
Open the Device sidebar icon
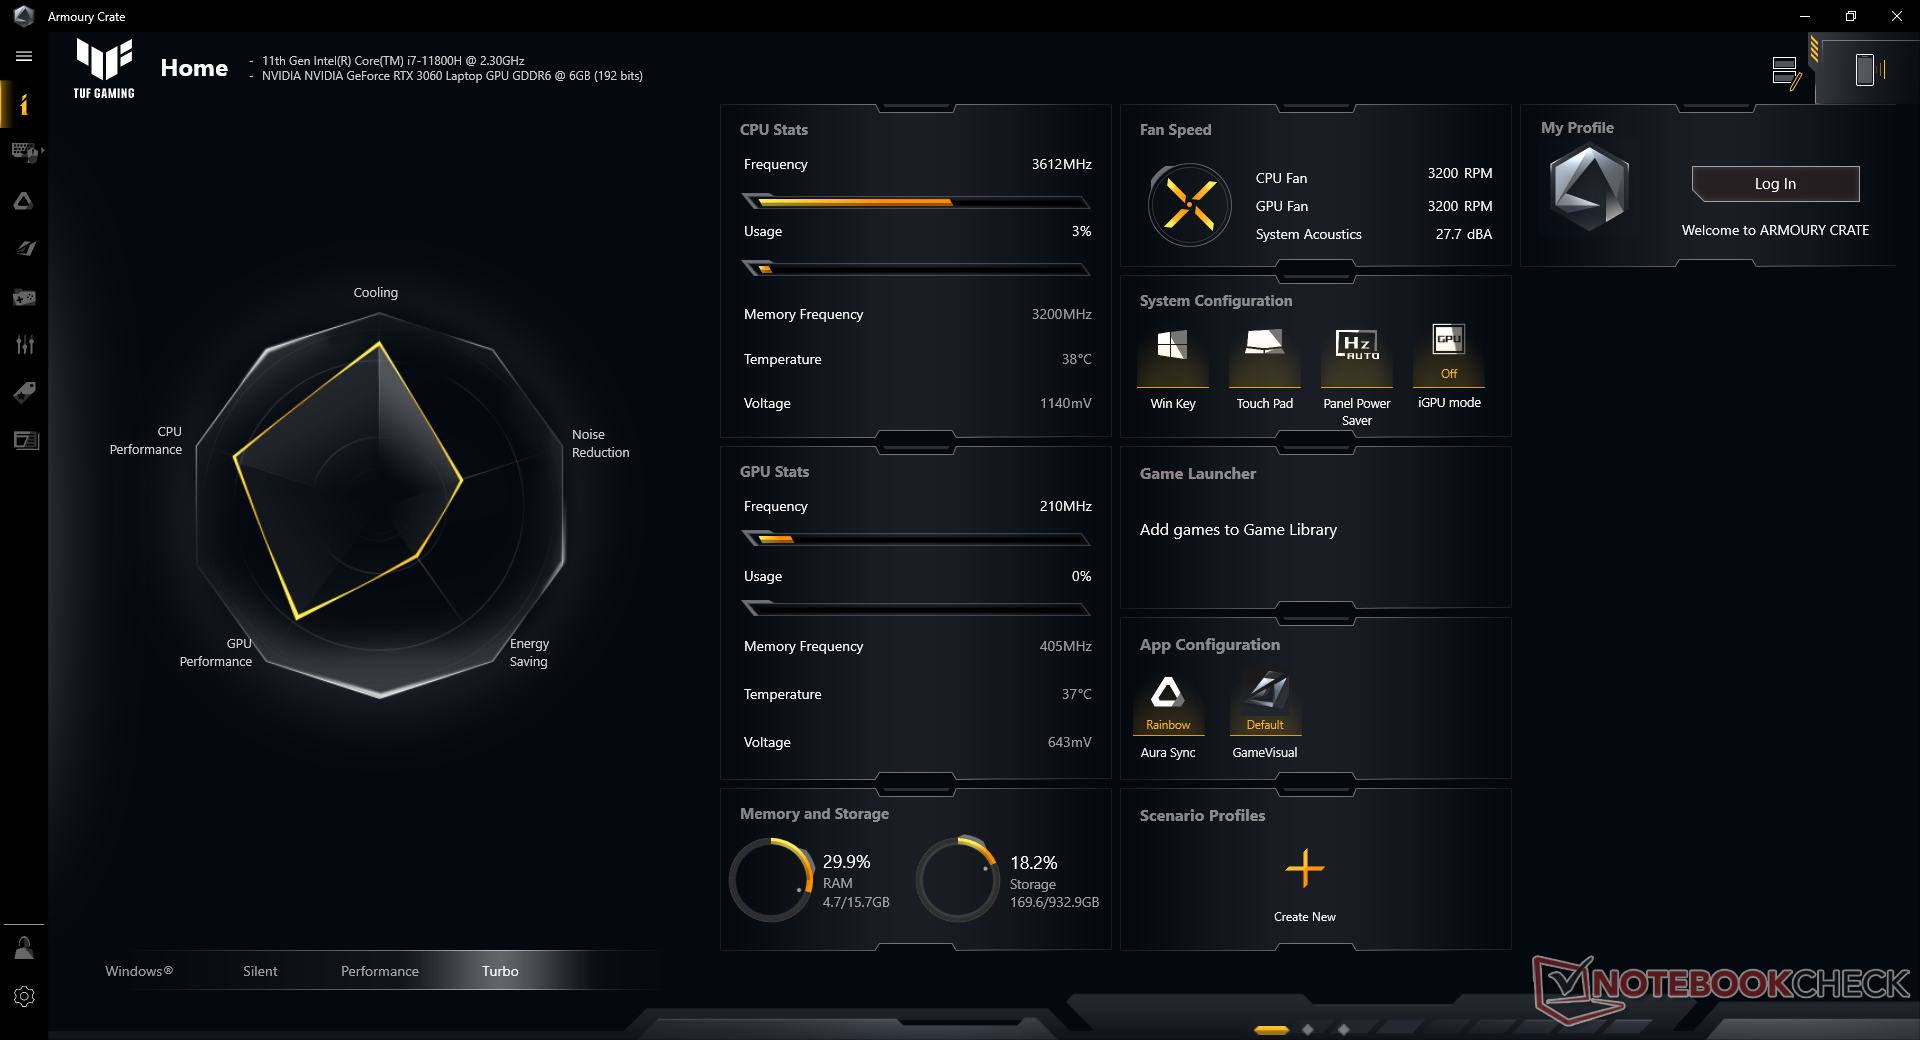24,152
